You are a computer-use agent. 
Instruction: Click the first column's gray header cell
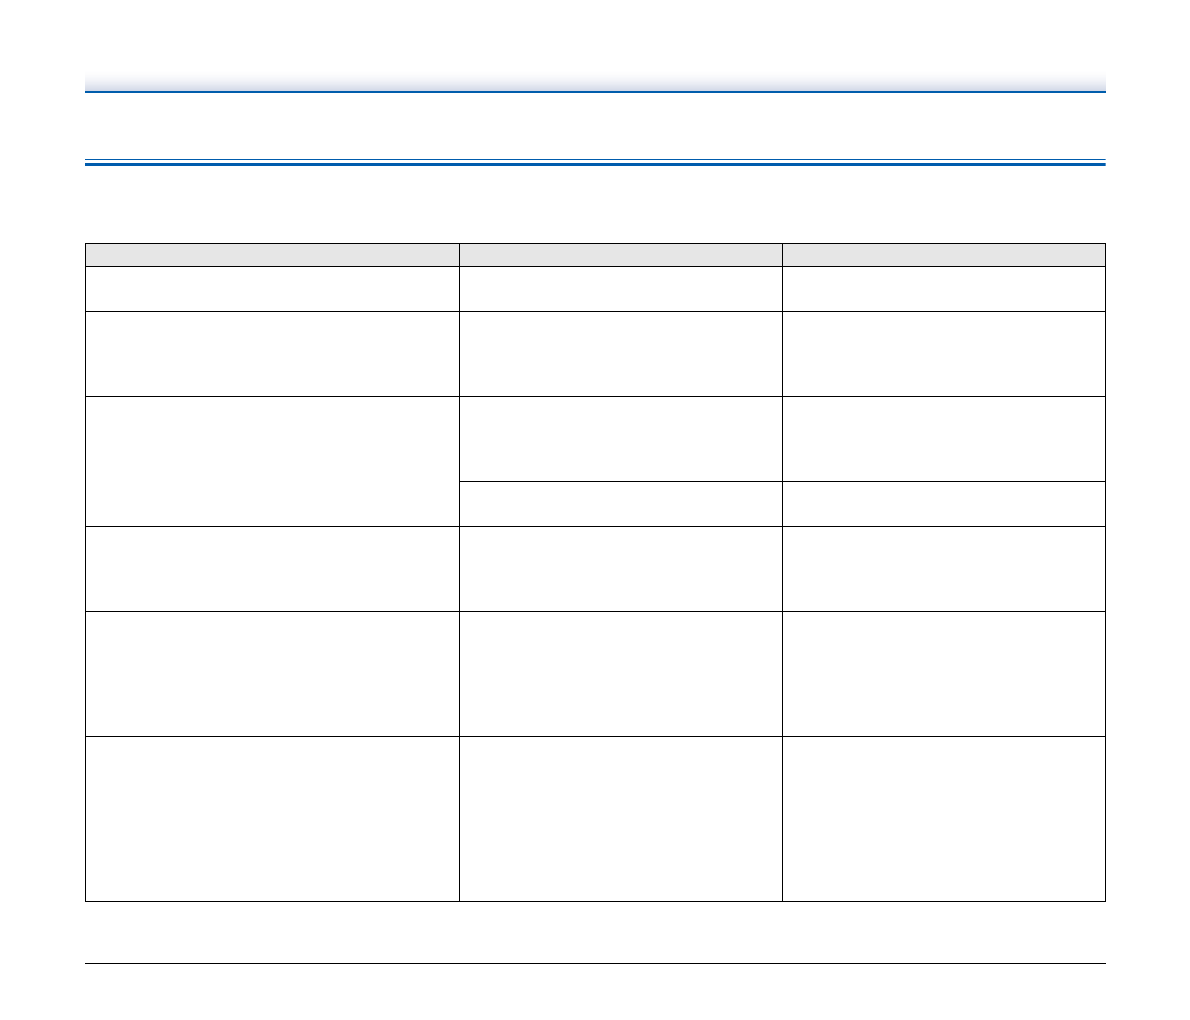272,254
